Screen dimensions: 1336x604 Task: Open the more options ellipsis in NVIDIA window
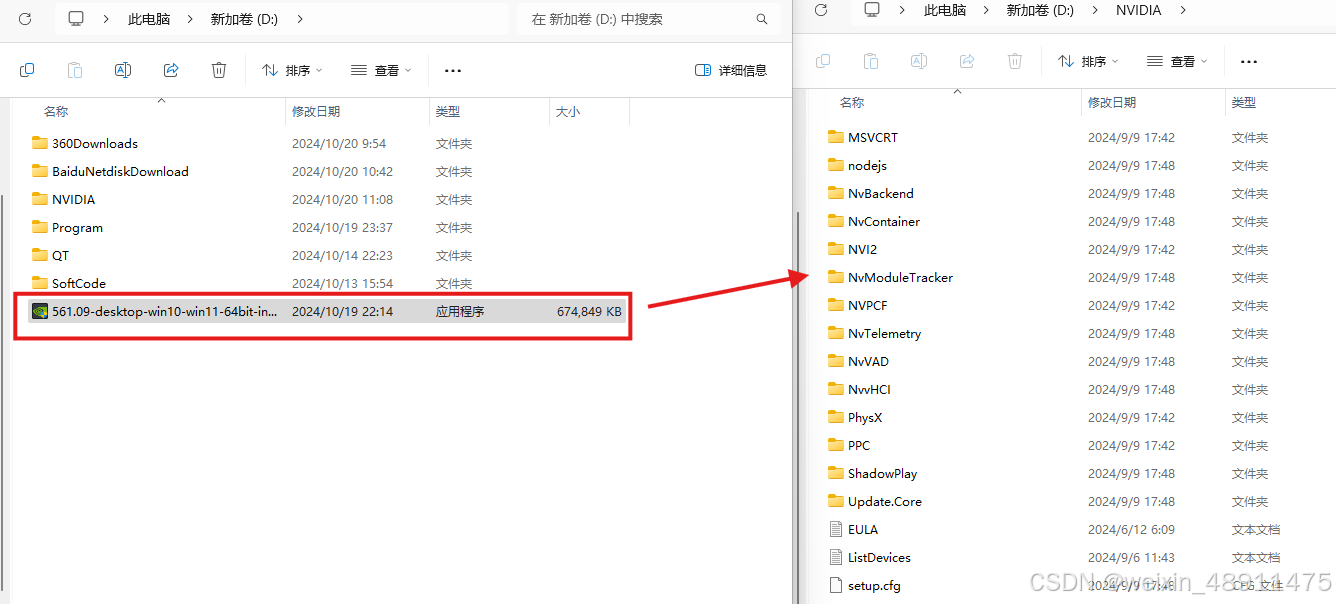[x=1249, y=61]
